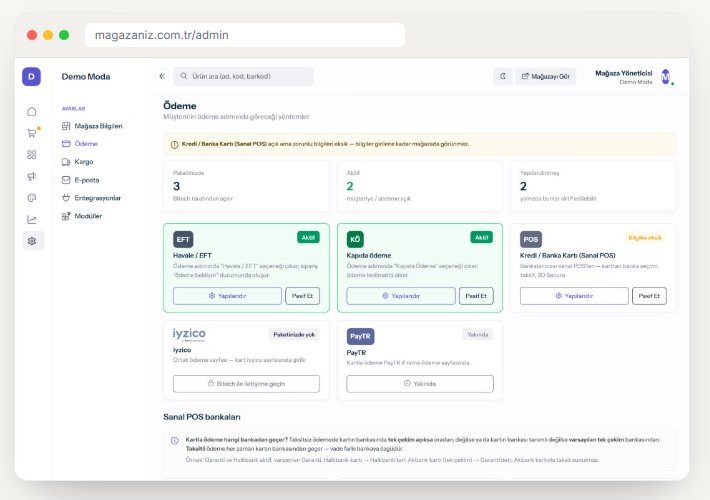Click the Bilgiler eksik badge

[645, 237]
